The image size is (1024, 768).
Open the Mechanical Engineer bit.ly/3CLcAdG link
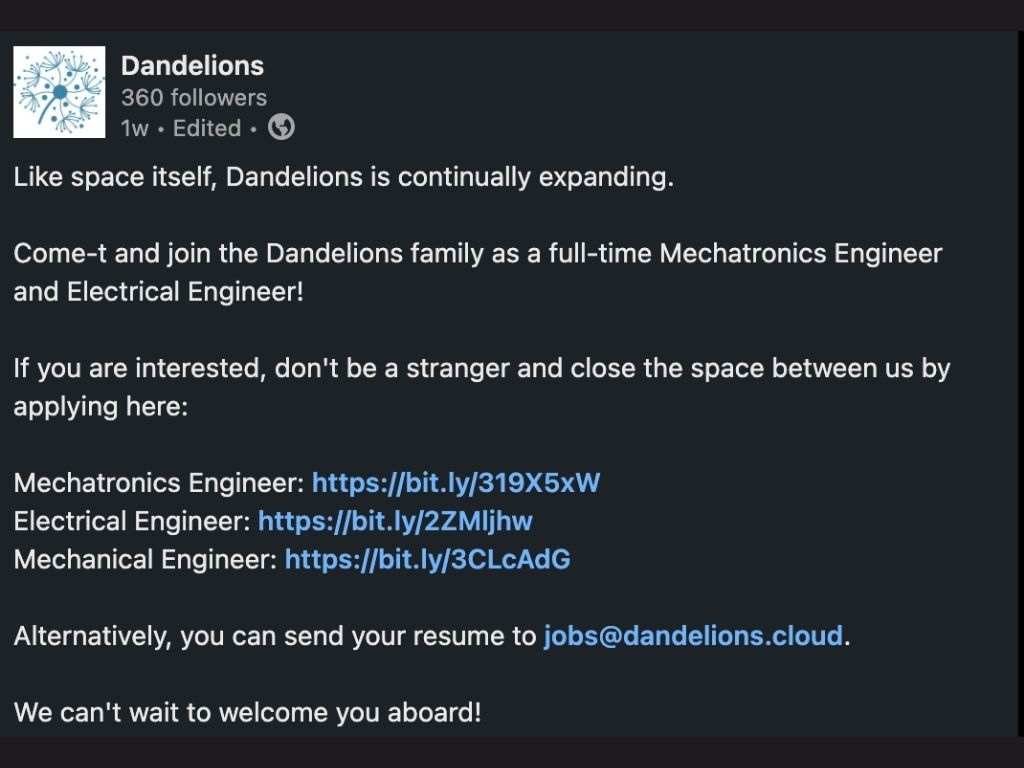pyautogui.click(x=428, y=560)
